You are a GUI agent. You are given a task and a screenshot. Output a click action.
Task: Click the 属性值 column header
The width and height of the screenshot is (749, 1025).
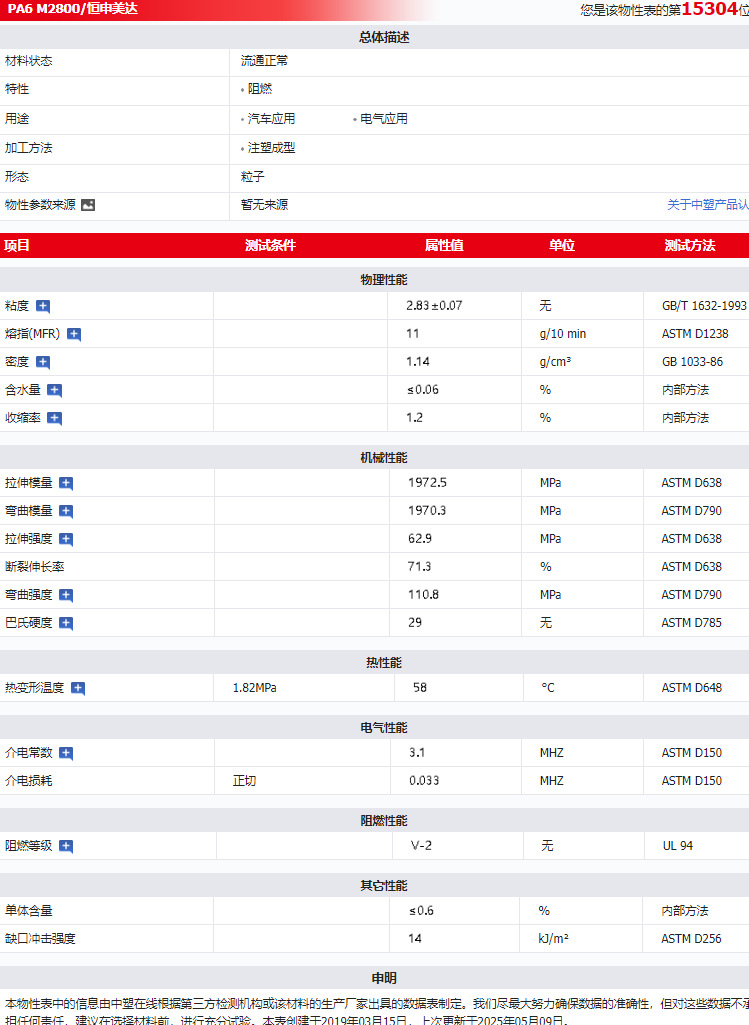pyautogui.click(x=444, y=246)
